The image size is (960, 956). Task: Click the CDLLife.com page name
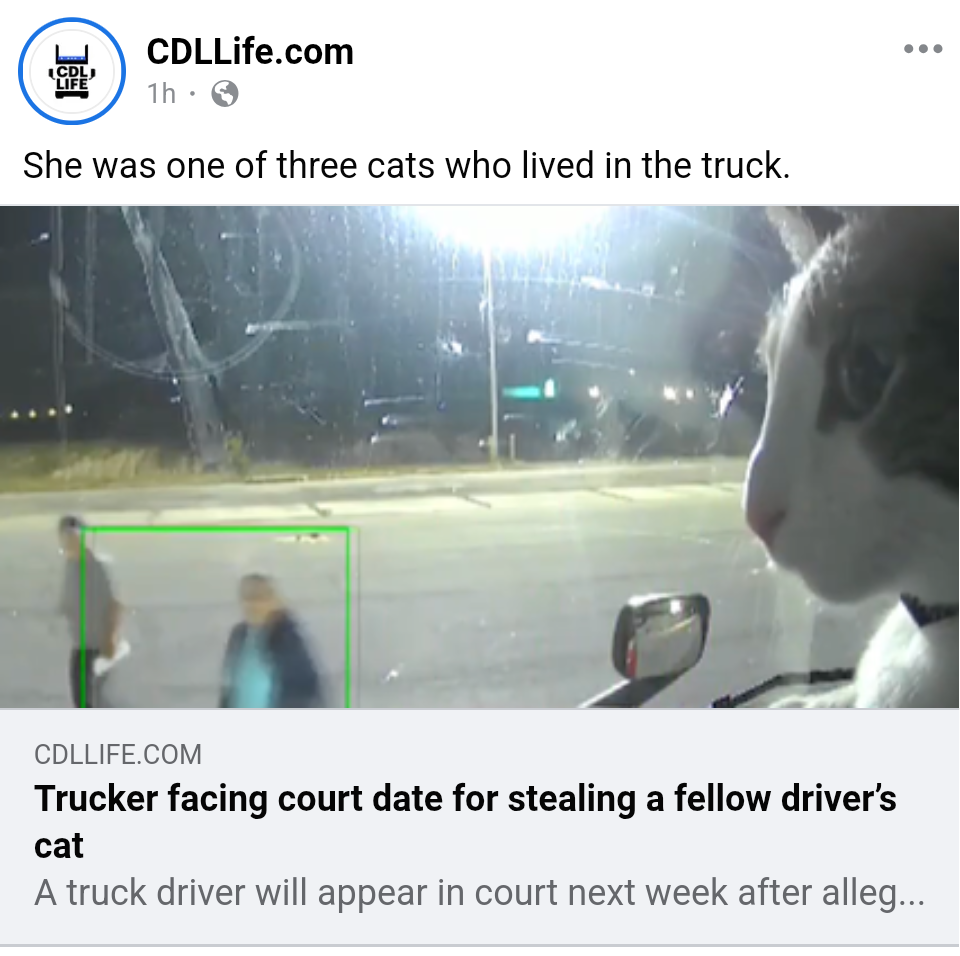click(250, 51)
